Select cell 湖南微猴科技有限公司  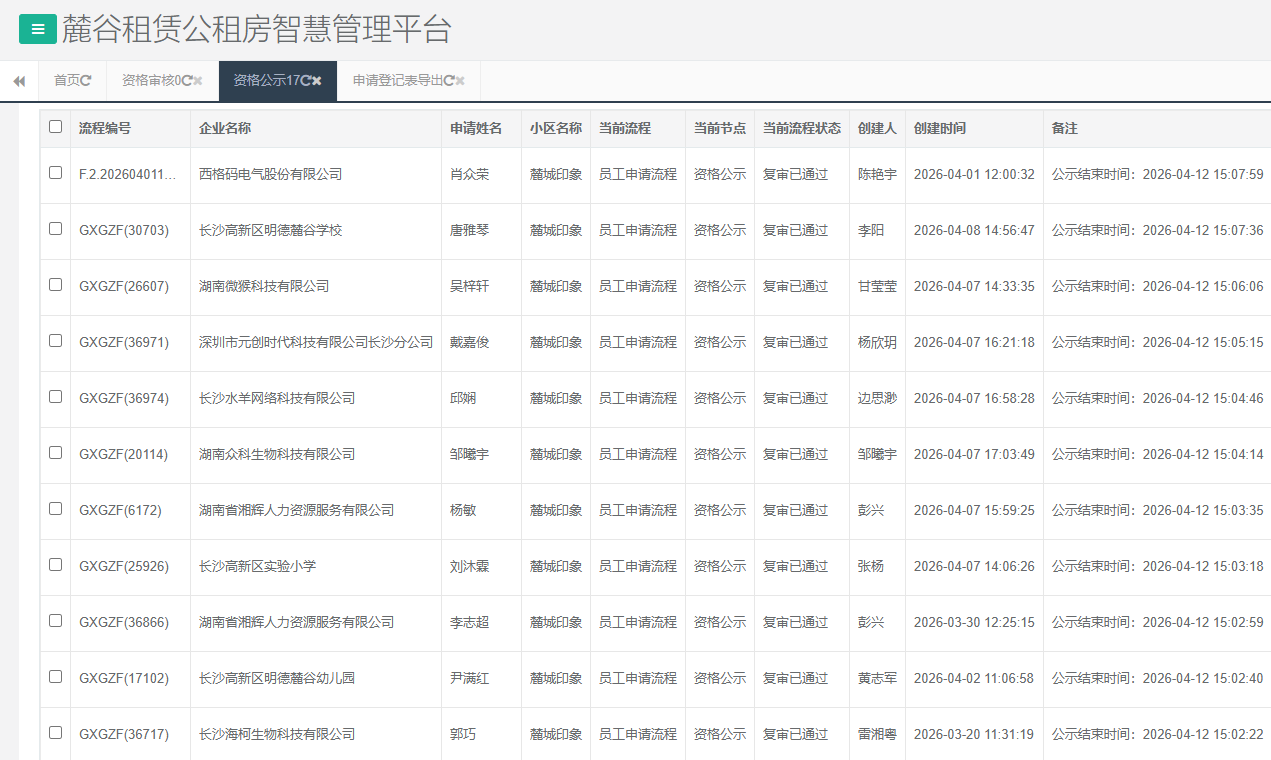click(264, 286)
